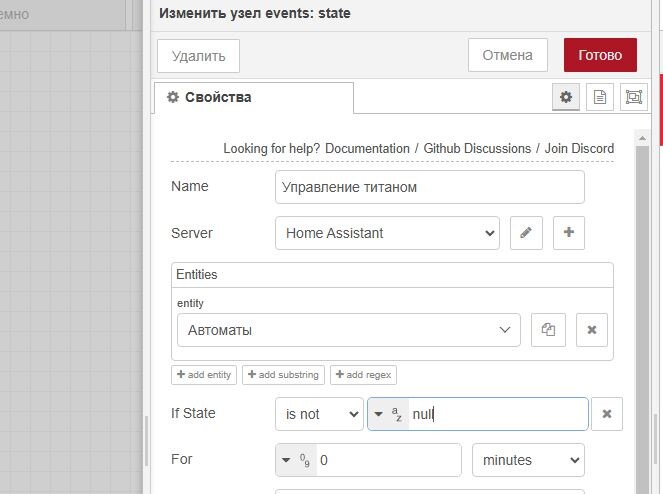This screenshot has height=494, width=663.
Task: Change the minutes unit dropdown
Action: pos(529,460)
